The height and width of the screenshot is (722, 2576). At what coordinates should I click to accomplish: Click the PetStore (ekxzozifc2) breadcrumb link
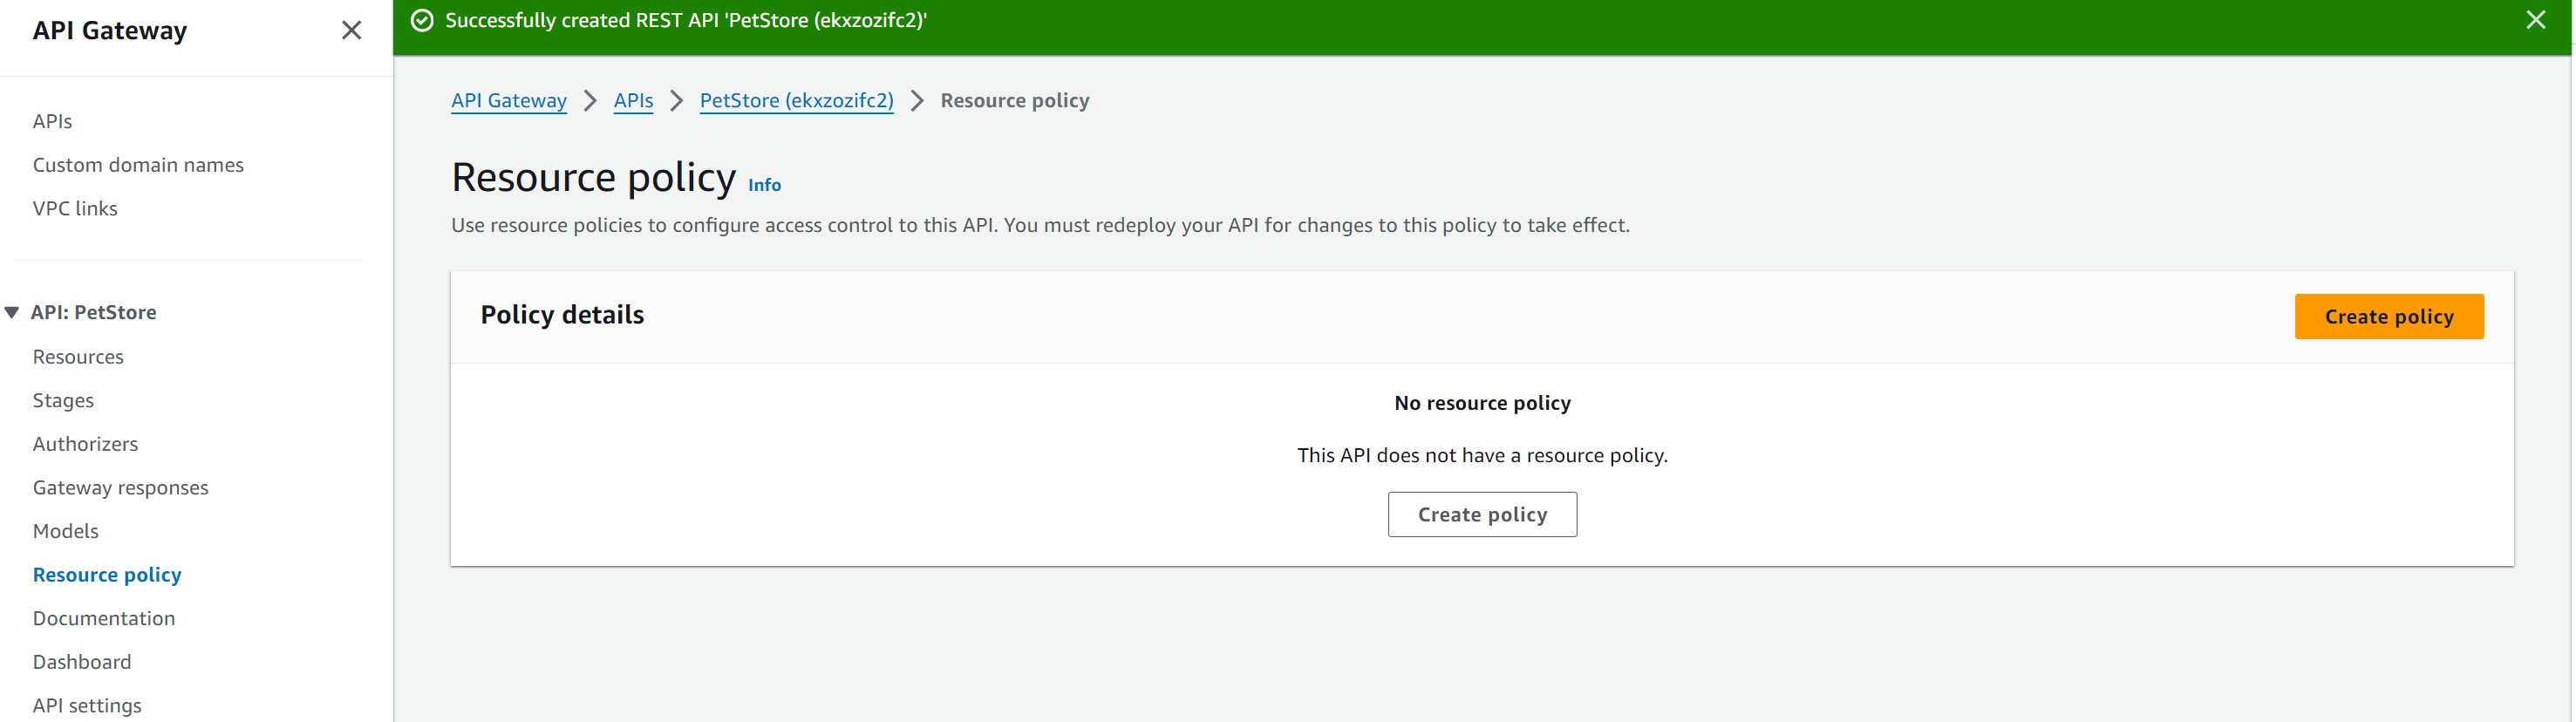point(796,100)
